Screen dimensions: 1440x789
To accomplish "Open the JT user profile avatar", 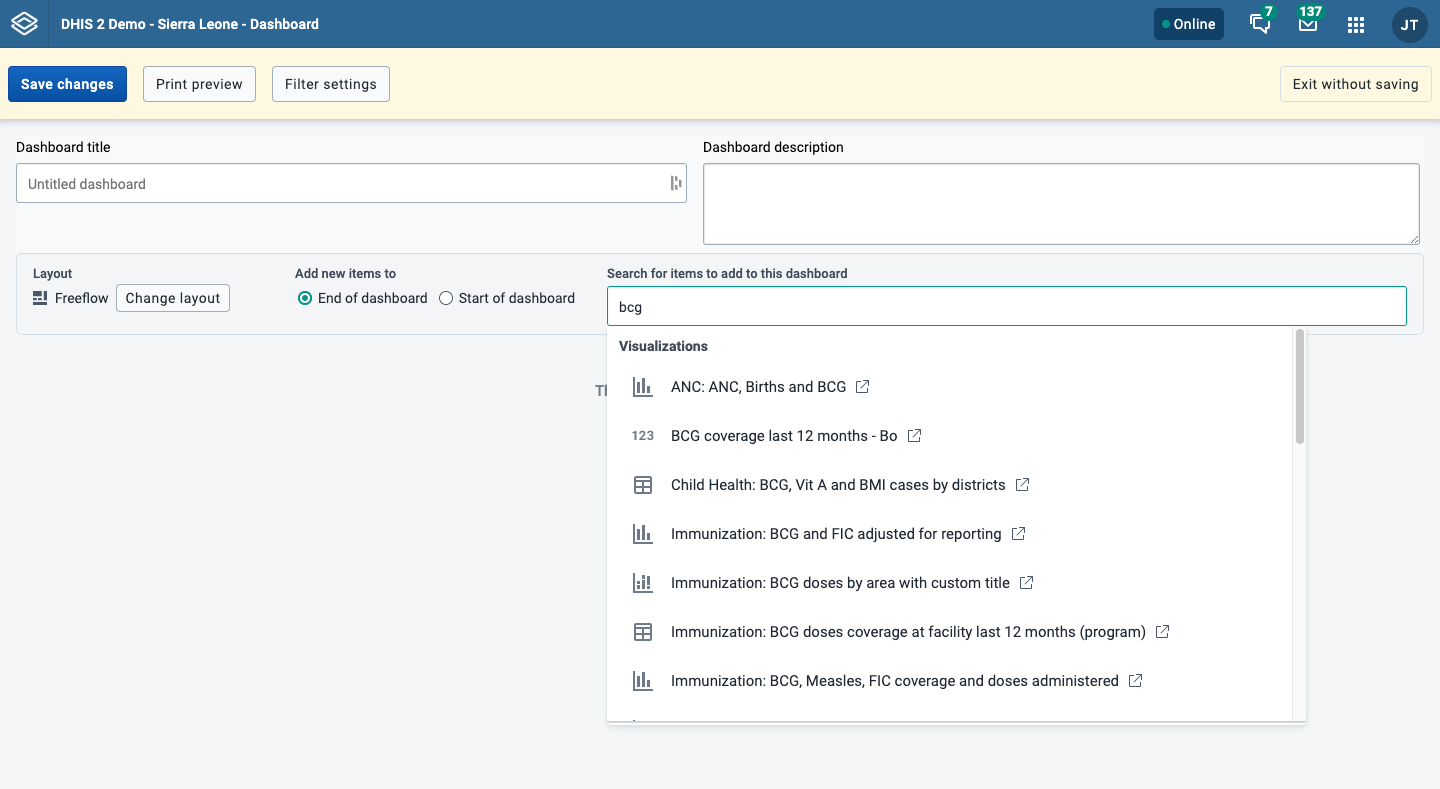I will pos(1409,24).
